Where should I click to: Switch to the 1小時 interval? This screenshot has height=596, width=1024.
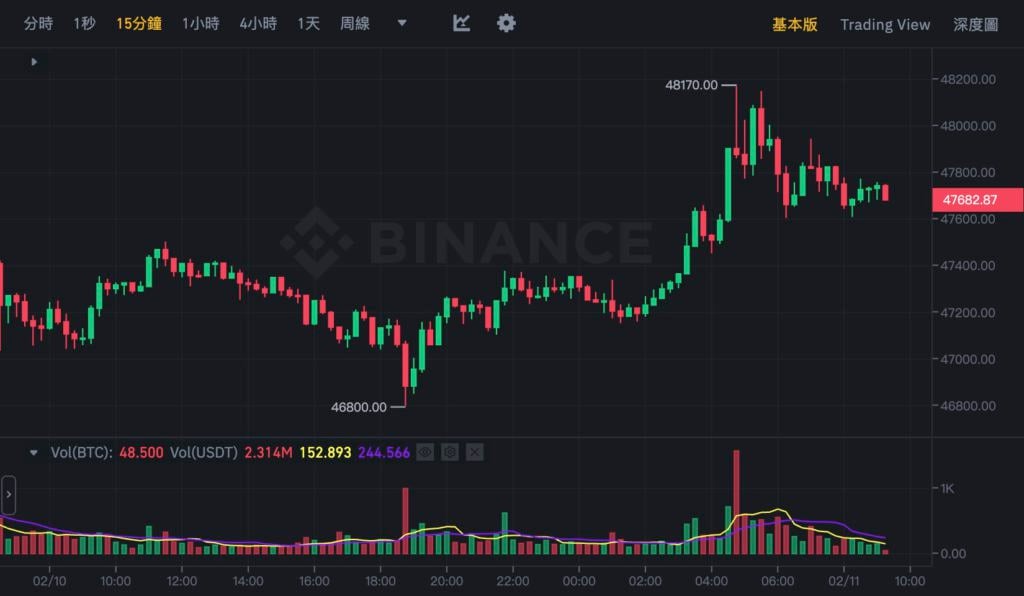pos(200,23)
